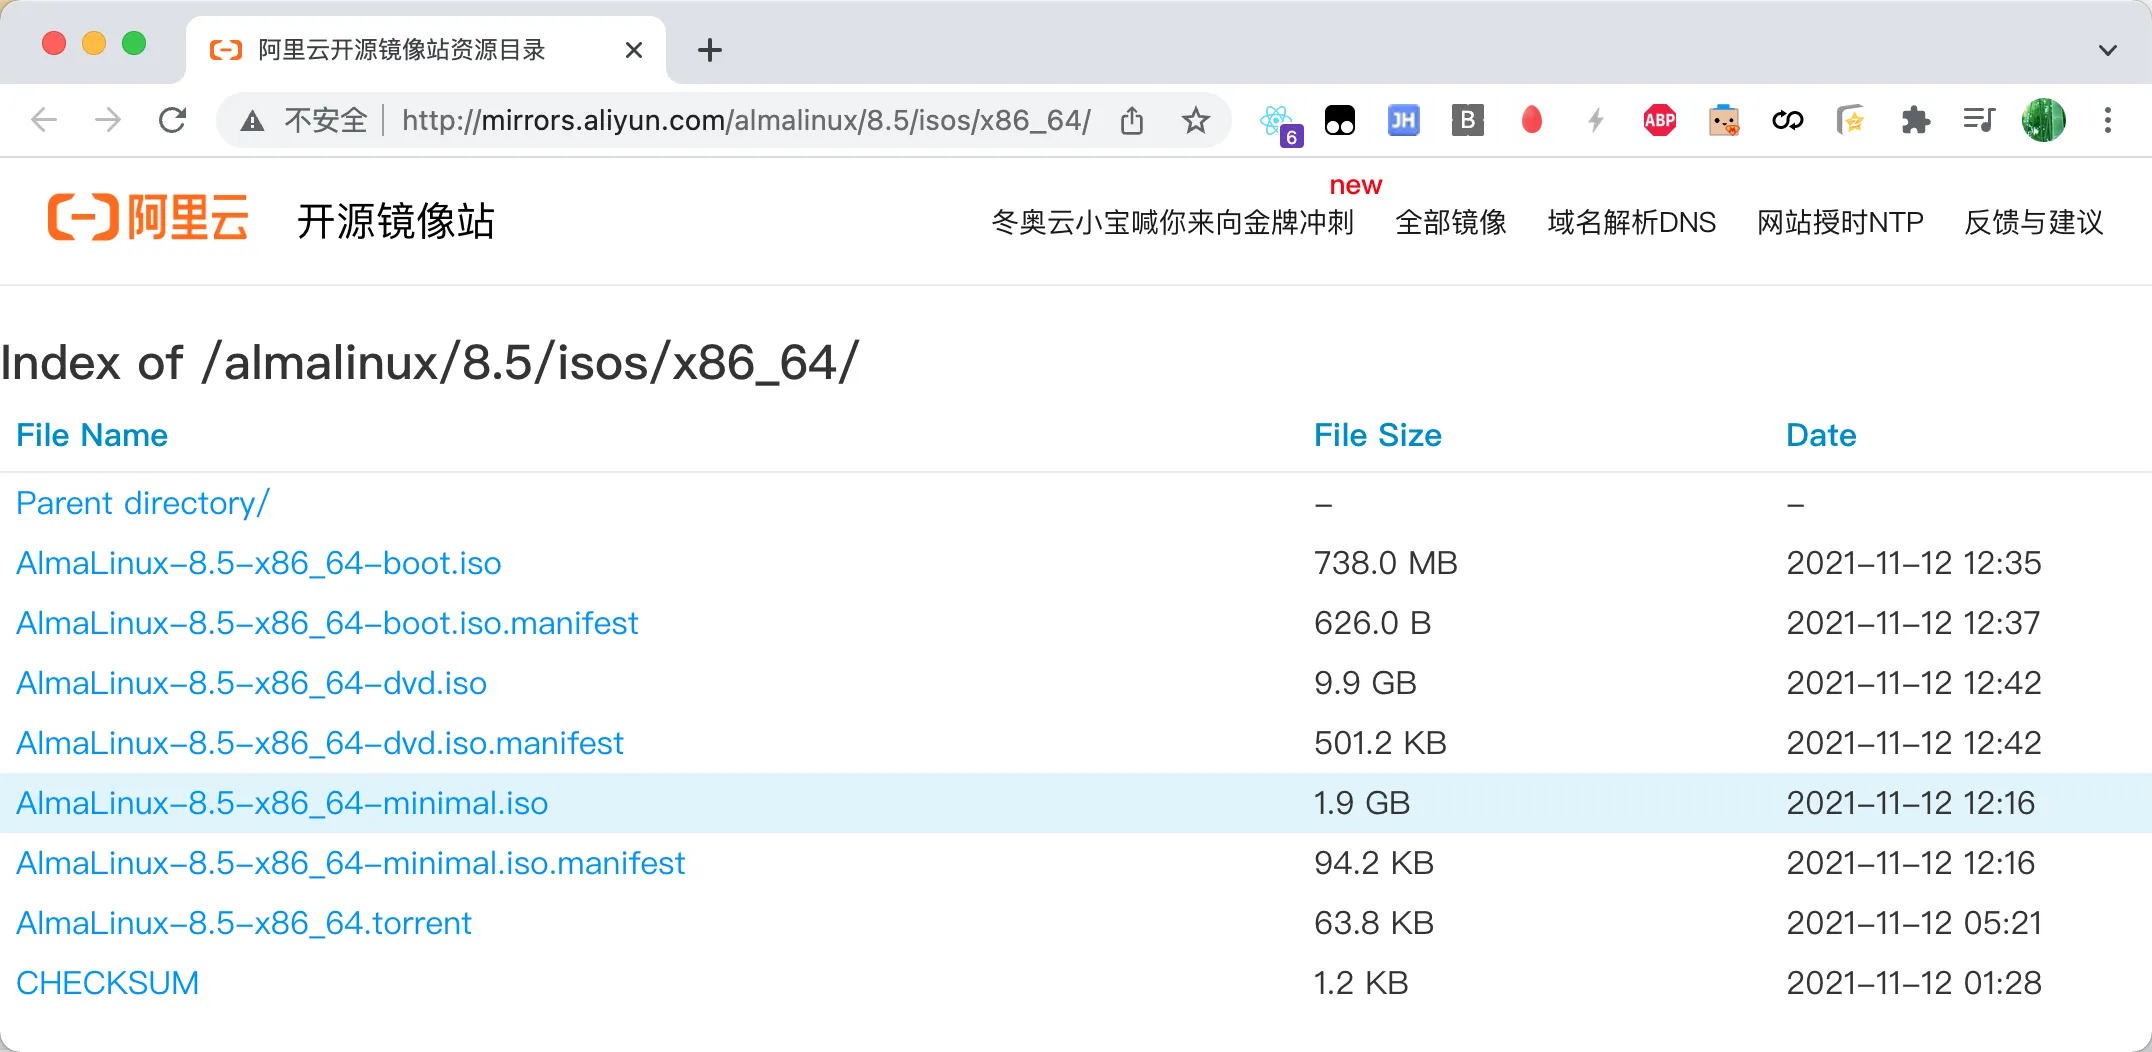This screenshot has height=1052, width=2152.
Task: Click the 9.9 GB file size cell
Action: click(x=1365, y=683)
